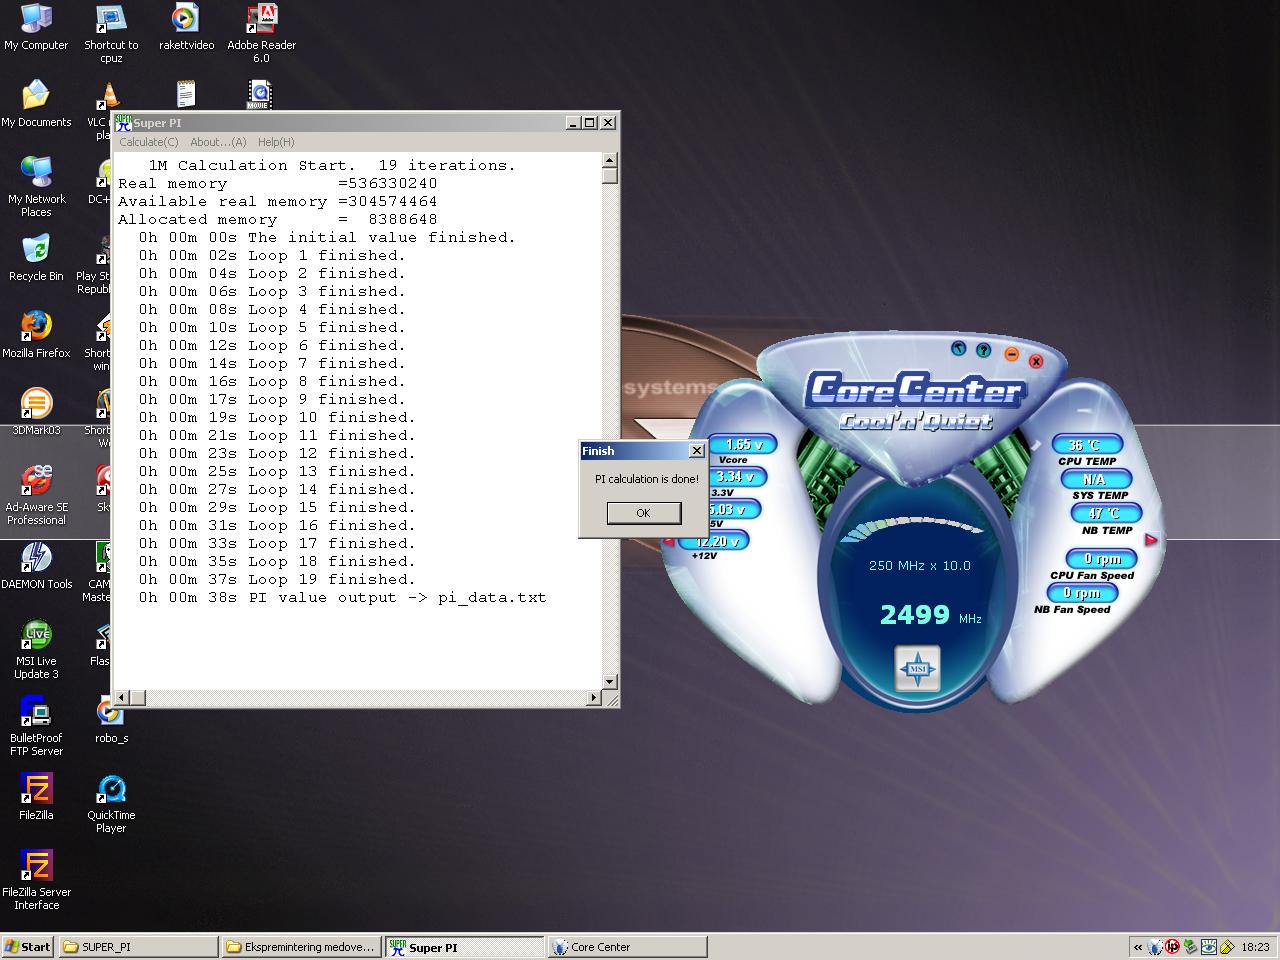Open the Windows Start menu
Image resolution: width=1280 pixels, height=960 pixels.
point(27,947)
